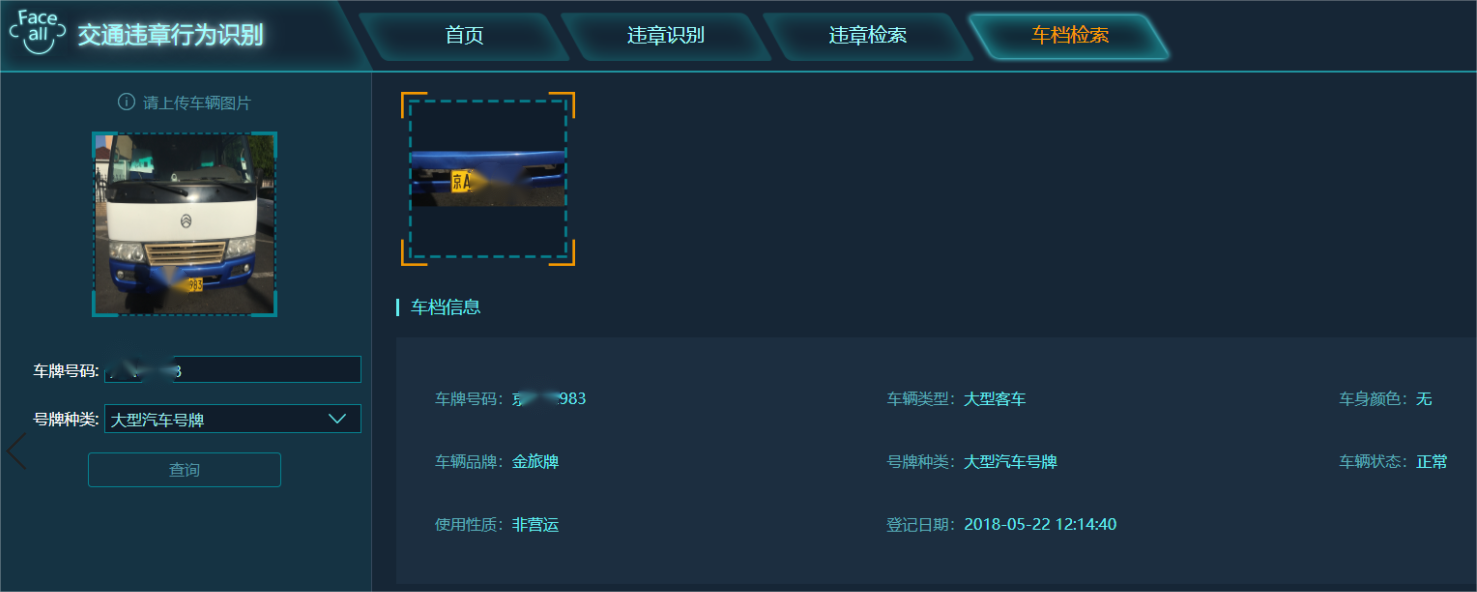The height and width of the screenshot is (592, 1477).
Task: Open the 违章识别 tab
Action: (666, 35)
